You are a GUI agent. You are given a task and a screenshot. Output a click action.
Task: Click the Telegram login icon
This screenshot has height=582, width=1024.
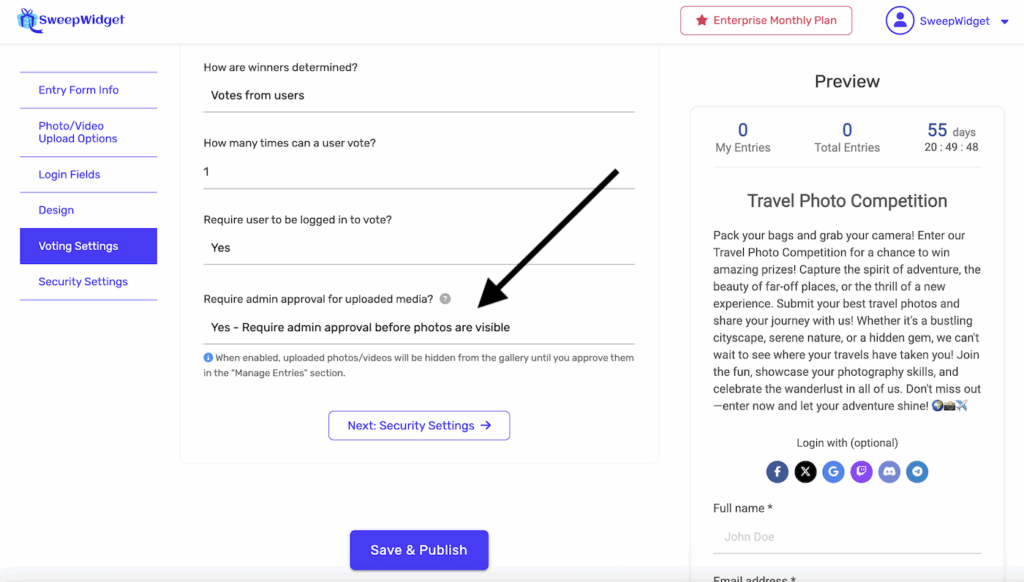pos(917,472)
